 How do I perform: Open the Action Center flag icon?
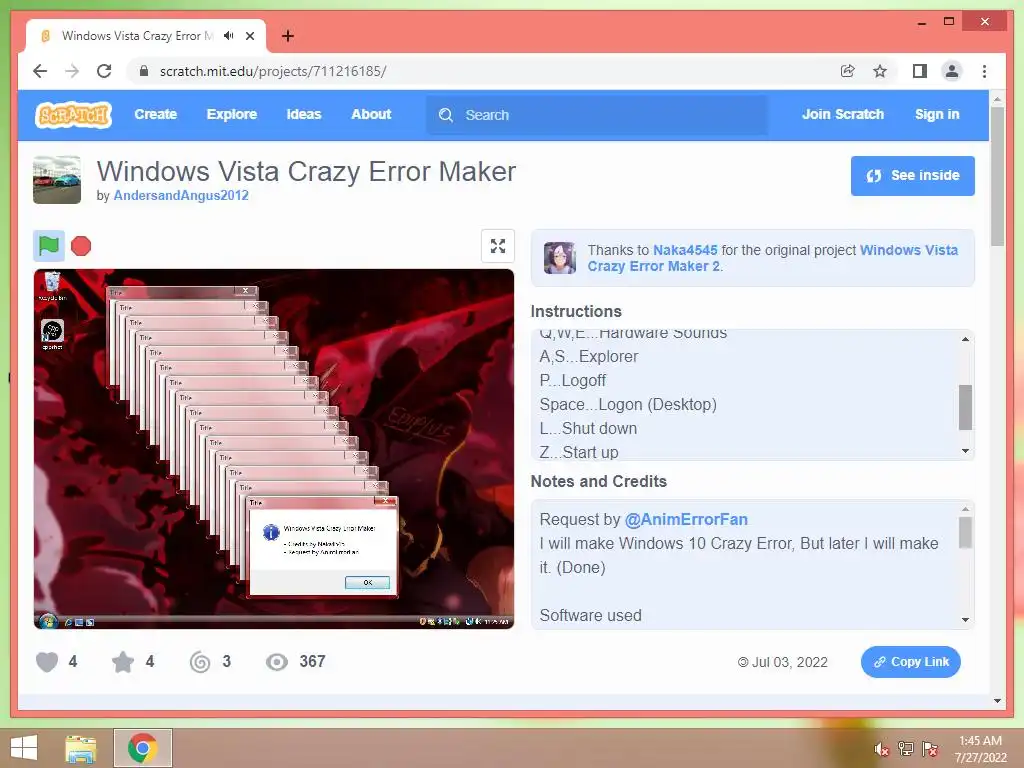pos(929,748)
